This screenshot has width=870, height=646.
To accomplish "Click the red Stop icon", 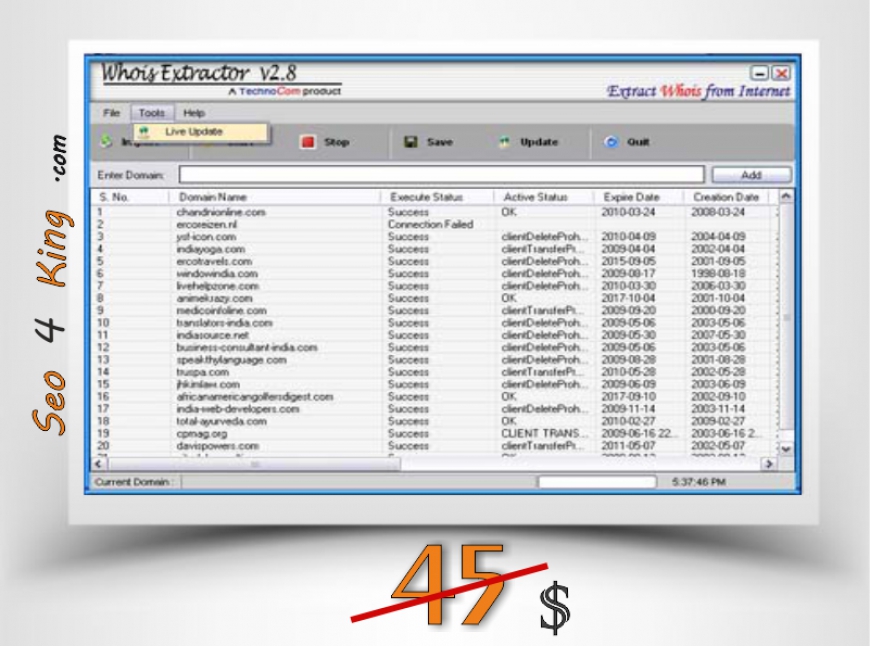I will pos(307,142).
